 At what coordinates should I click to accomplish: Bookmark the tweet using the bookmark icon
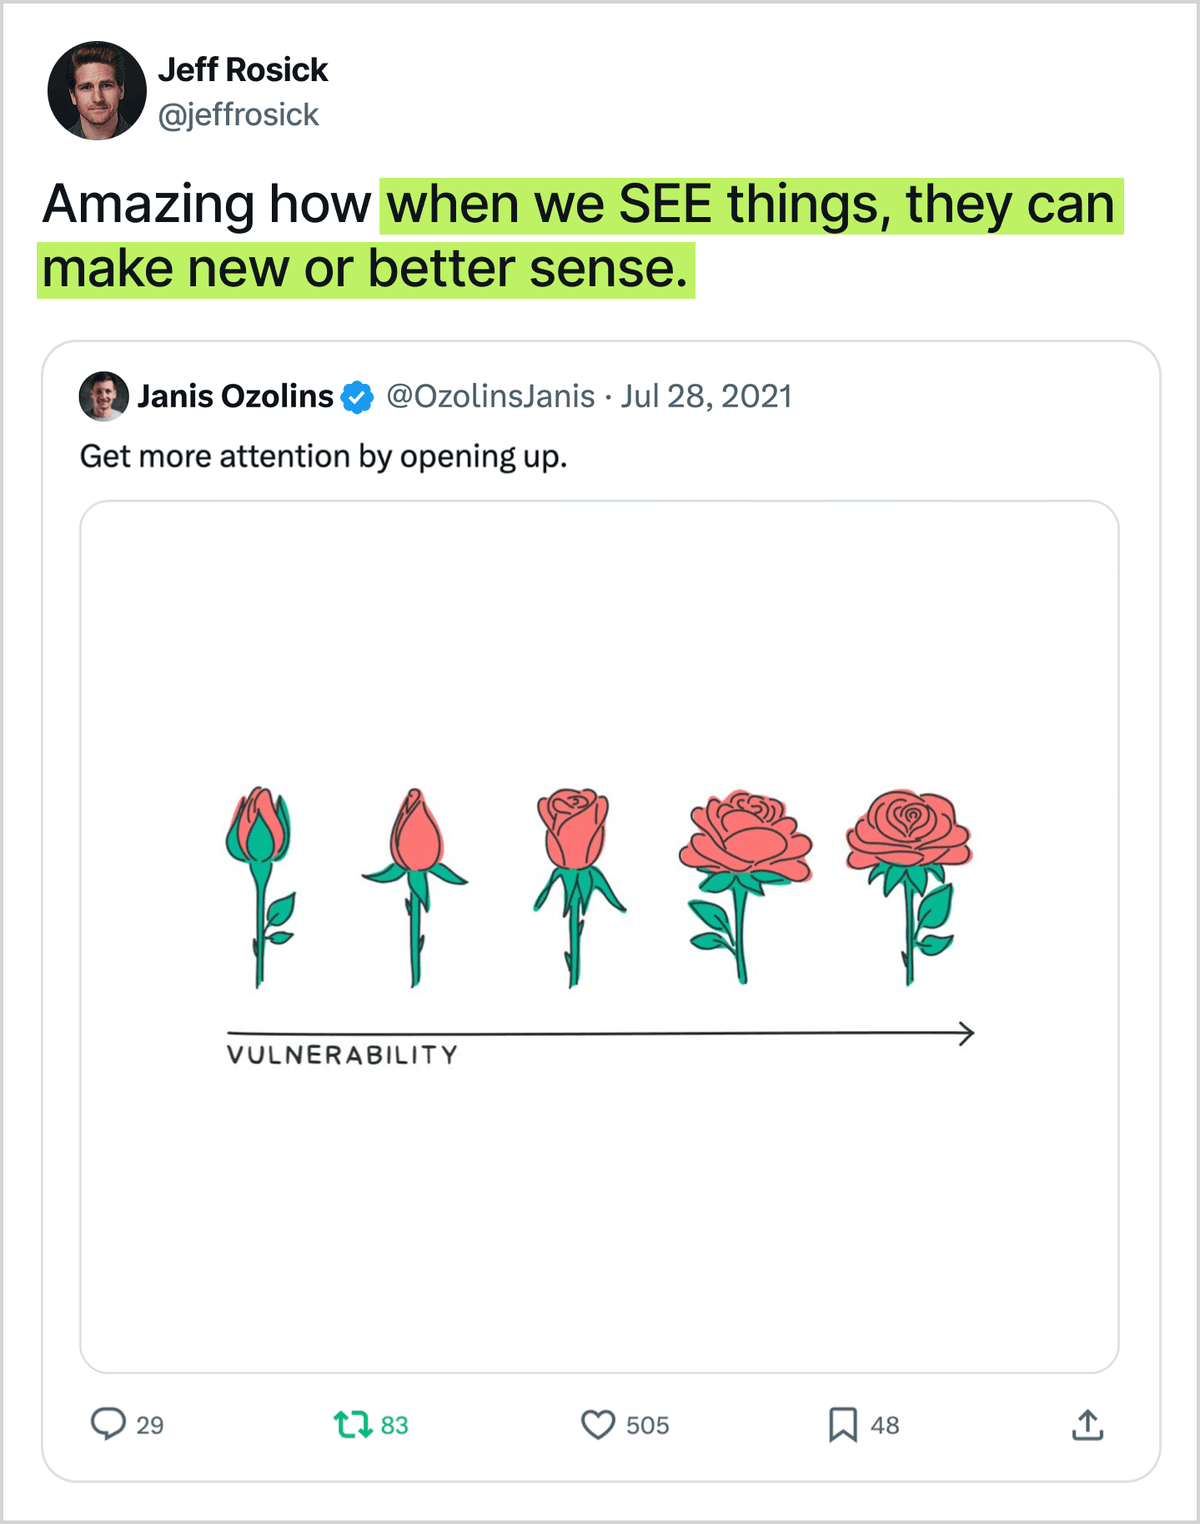pyautogui.click(x=842, y=1424)
